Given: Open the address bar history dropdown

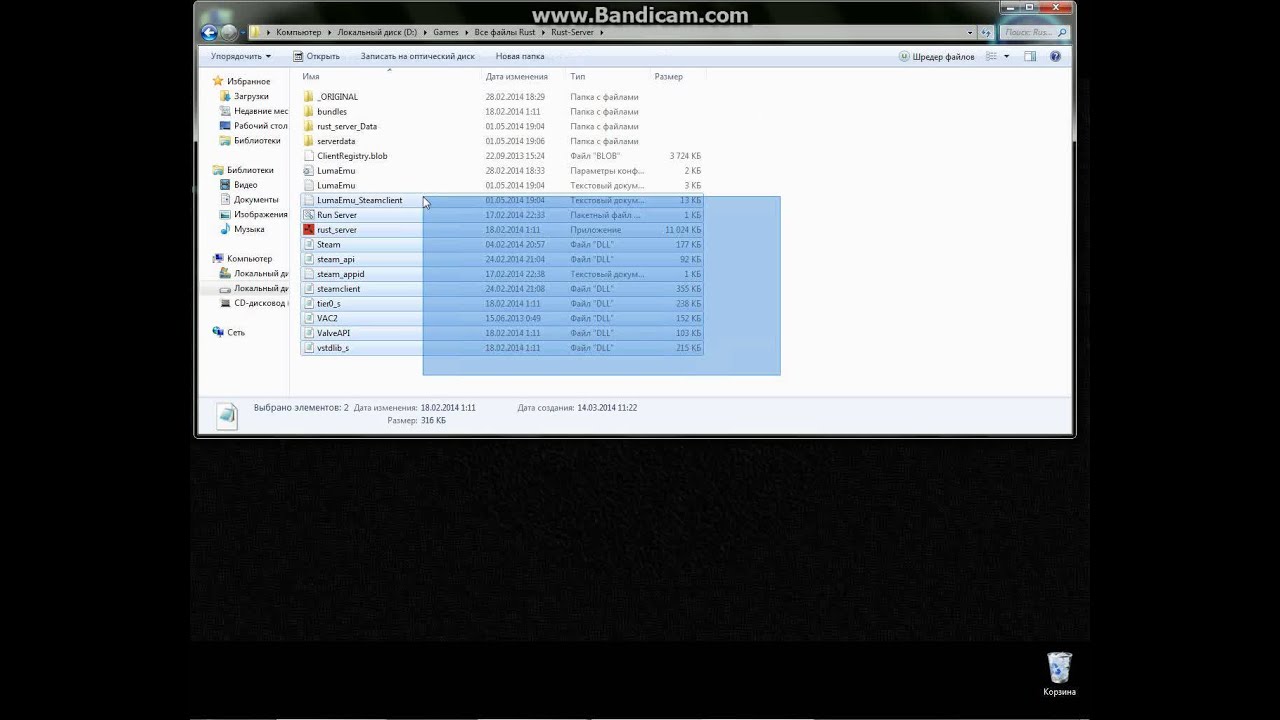Looking at the screenshot, I should point(969,32).
